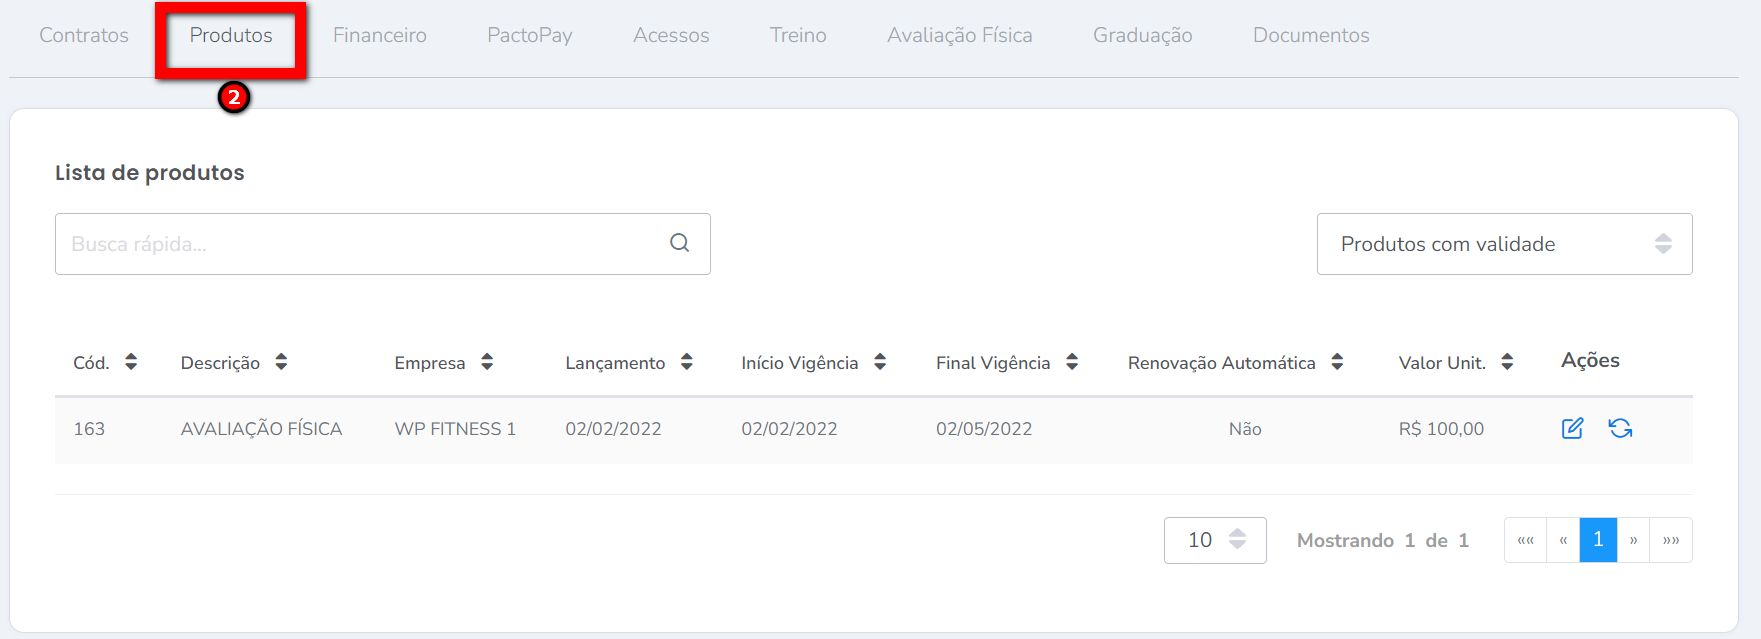Click the search magnifier icon
Screen dimensions: 1761x639
679,243
